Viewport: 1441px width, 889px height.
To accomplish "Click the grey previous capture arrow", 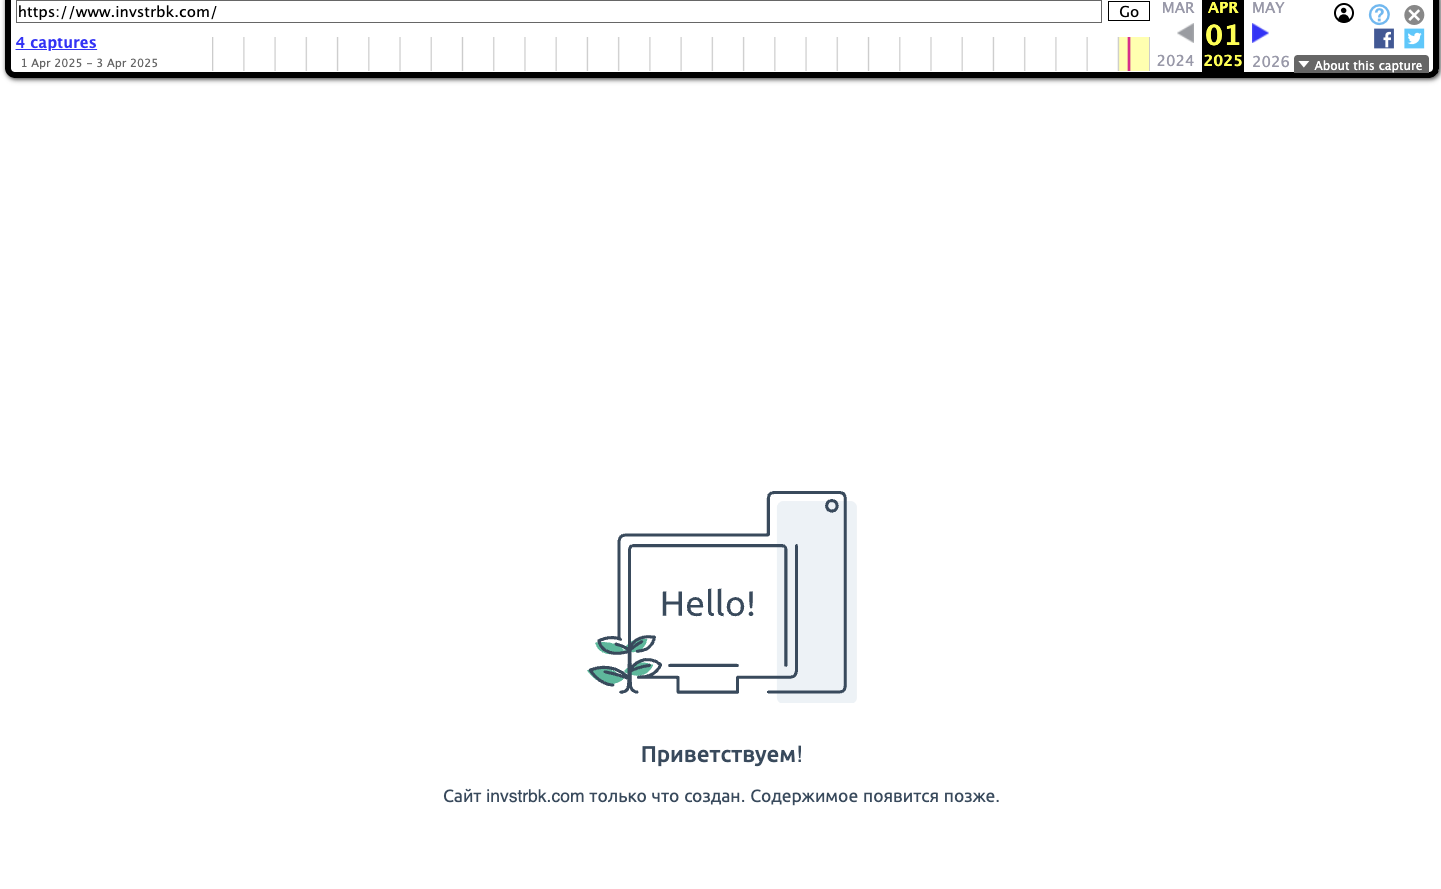I will pyautogui.click(x=1185, y=34).
